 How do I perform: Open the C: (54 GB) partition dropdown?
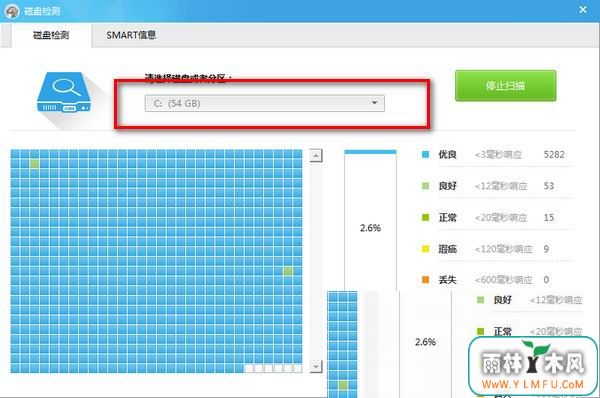tap(264, 103)
